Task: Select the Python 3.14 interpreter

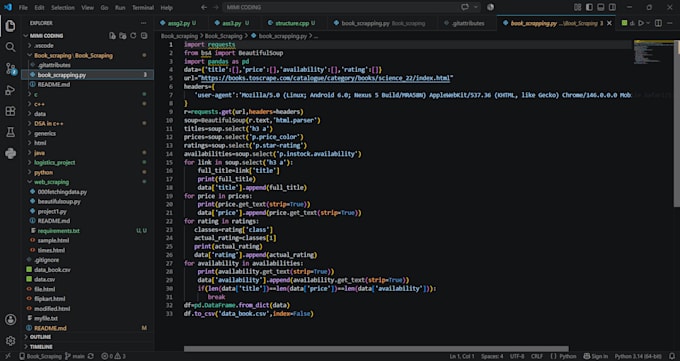Action: pyautogui.click(x=638, y=356)
